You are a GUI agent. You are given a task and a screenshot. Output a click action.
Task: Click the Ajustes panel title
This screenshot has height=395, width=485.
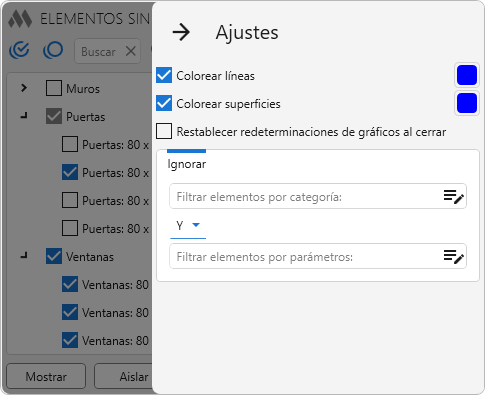click(x=247, y=33)
